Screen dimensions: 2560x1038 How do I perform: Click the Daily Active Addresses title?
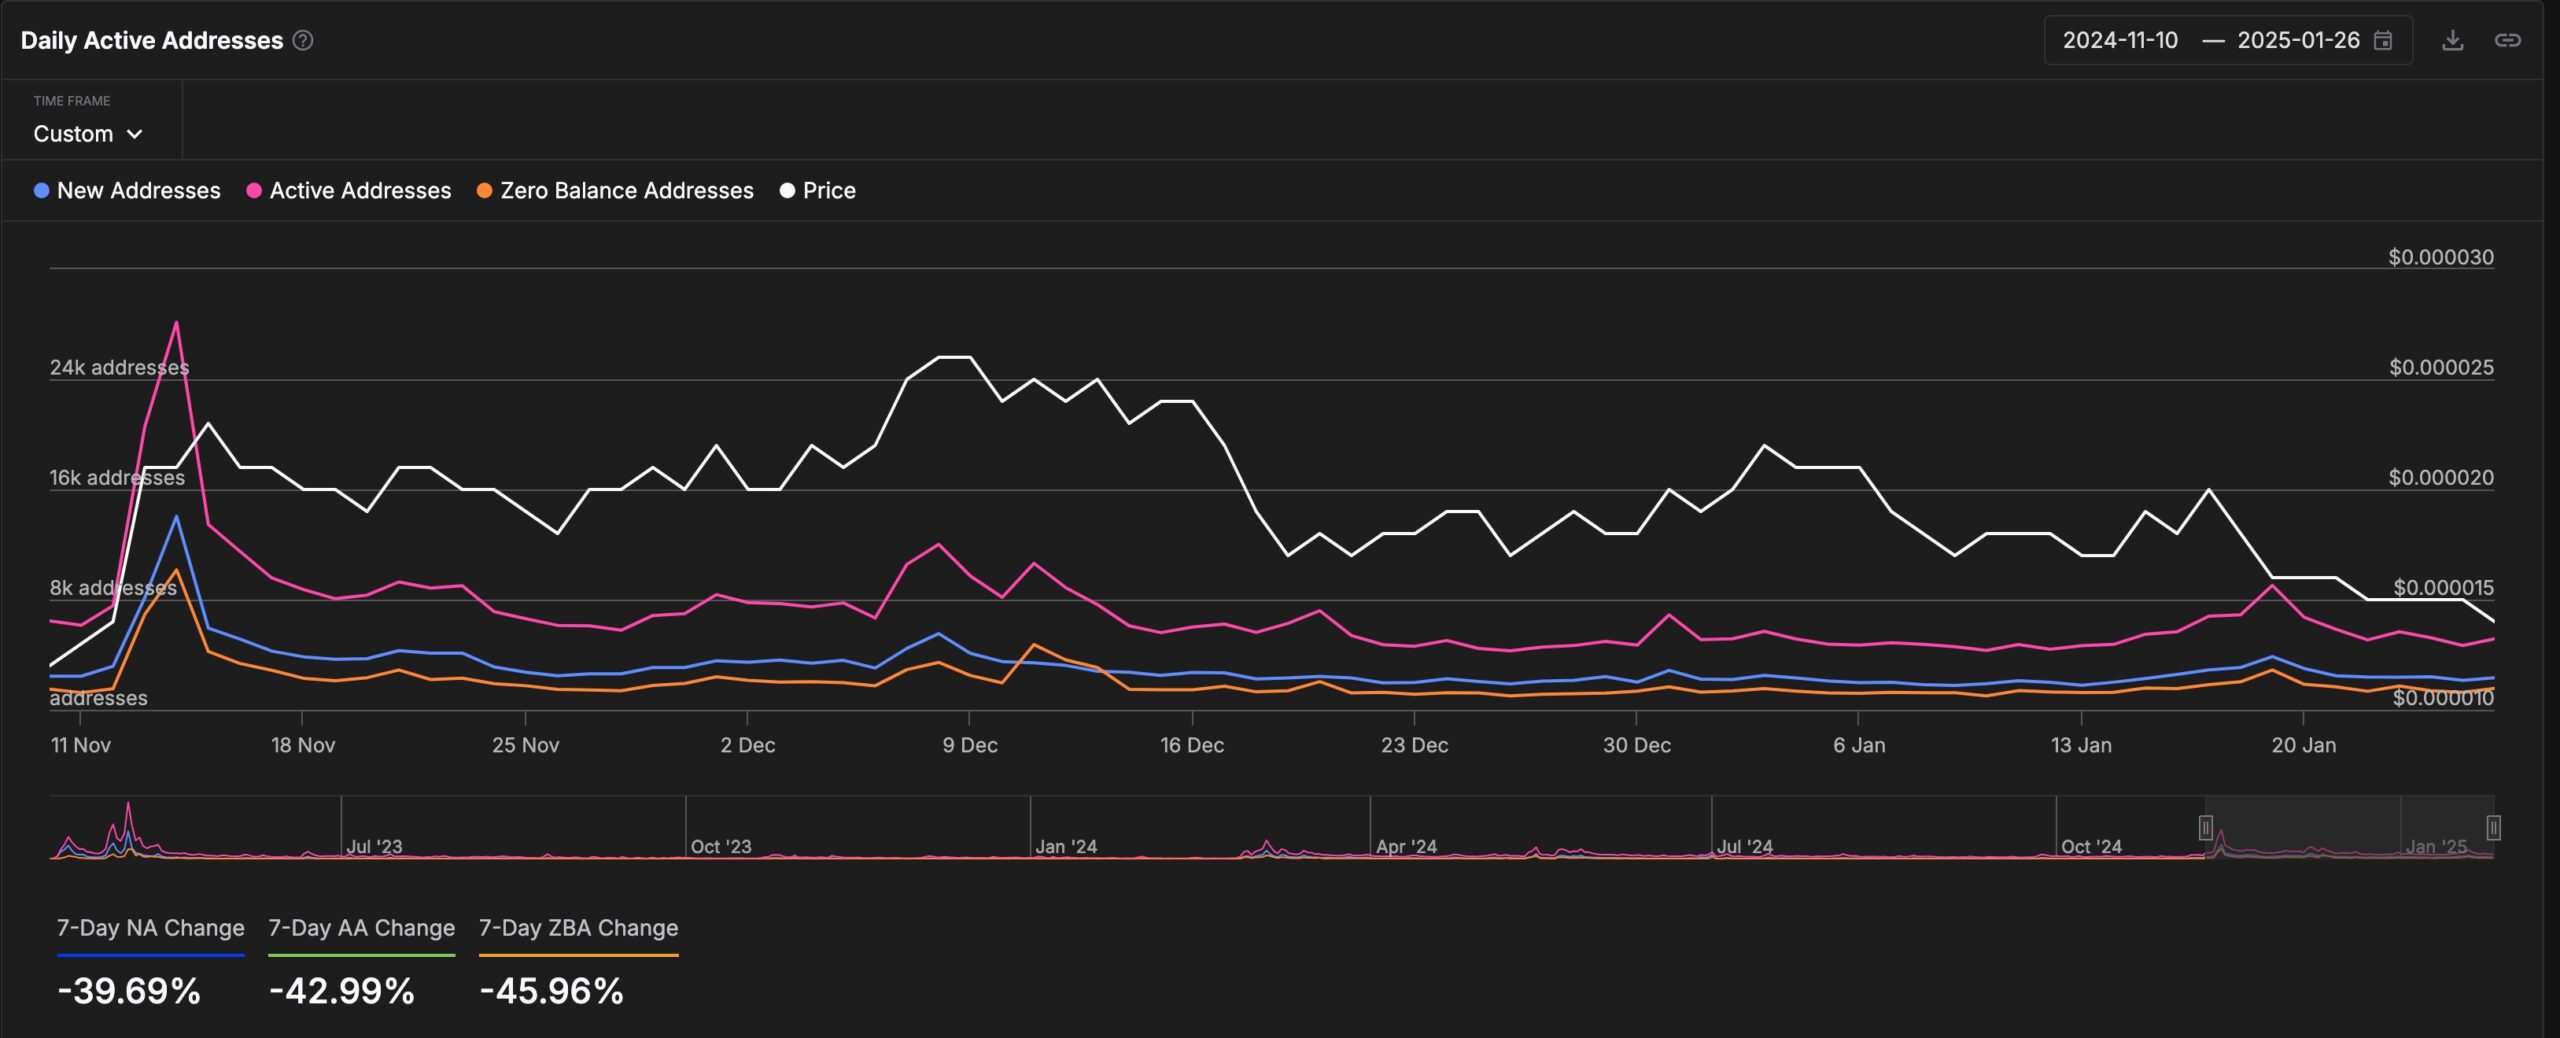(x=152, y=40)
